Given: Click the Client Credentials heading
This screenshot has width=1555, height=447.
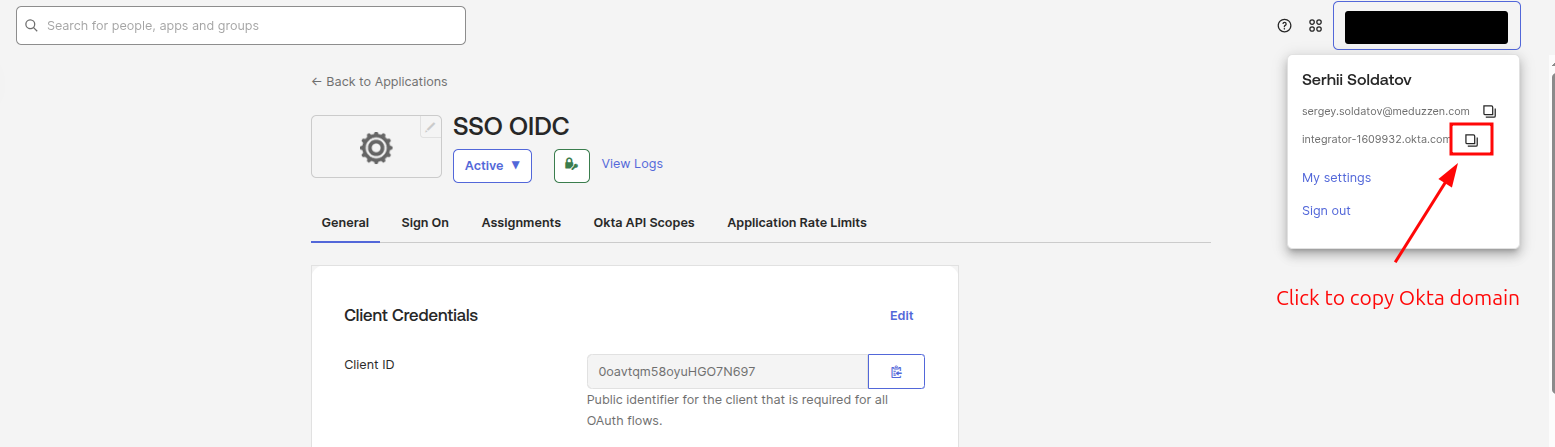Looking at the screenshot, I should click(411, 316).
